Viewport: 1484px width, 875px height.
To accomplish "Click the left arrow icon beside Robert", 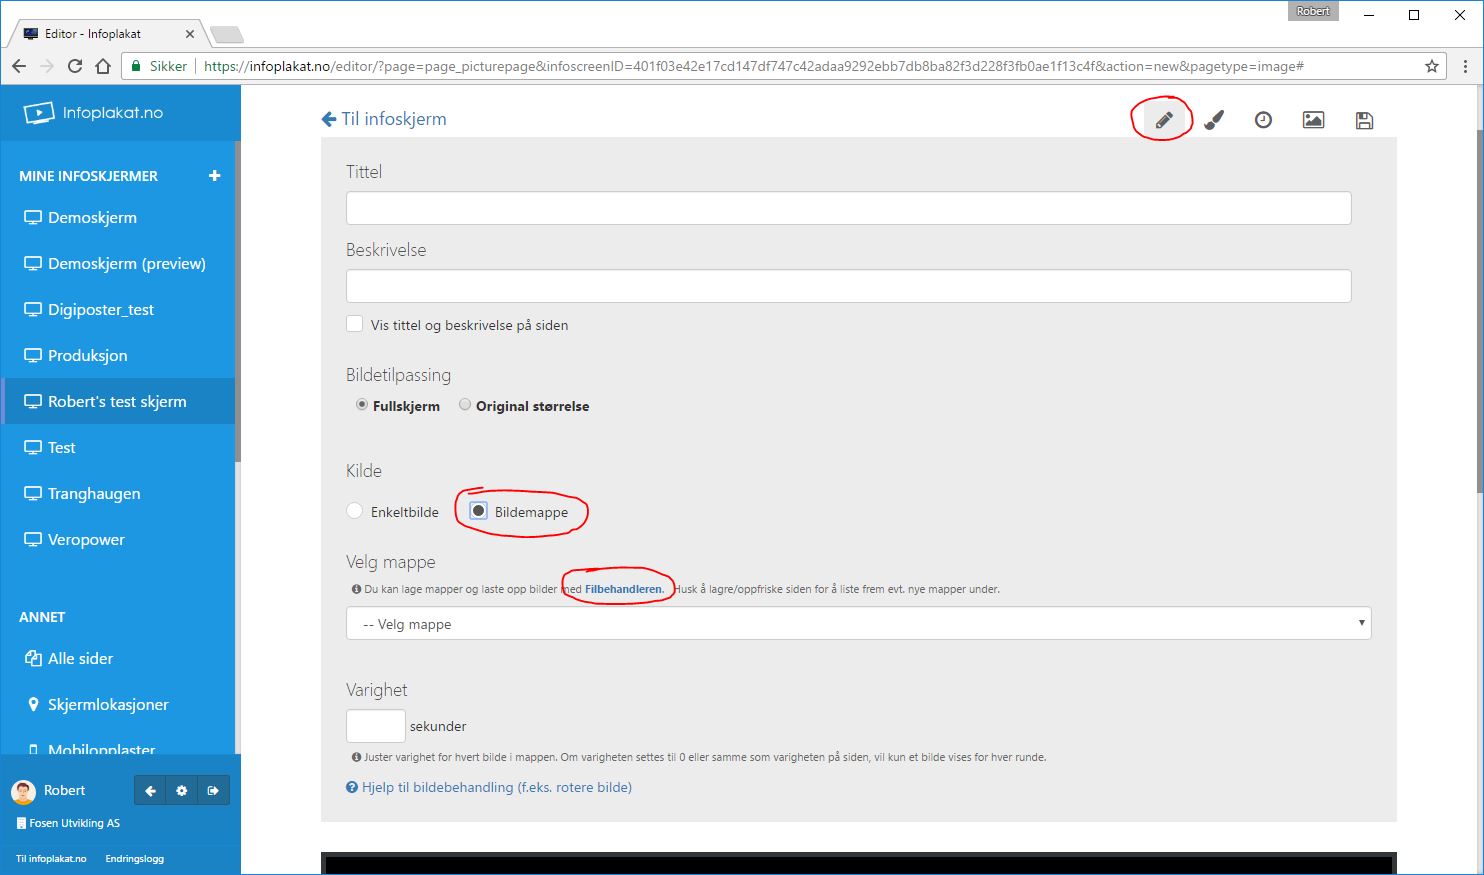I will coord(150,791).
